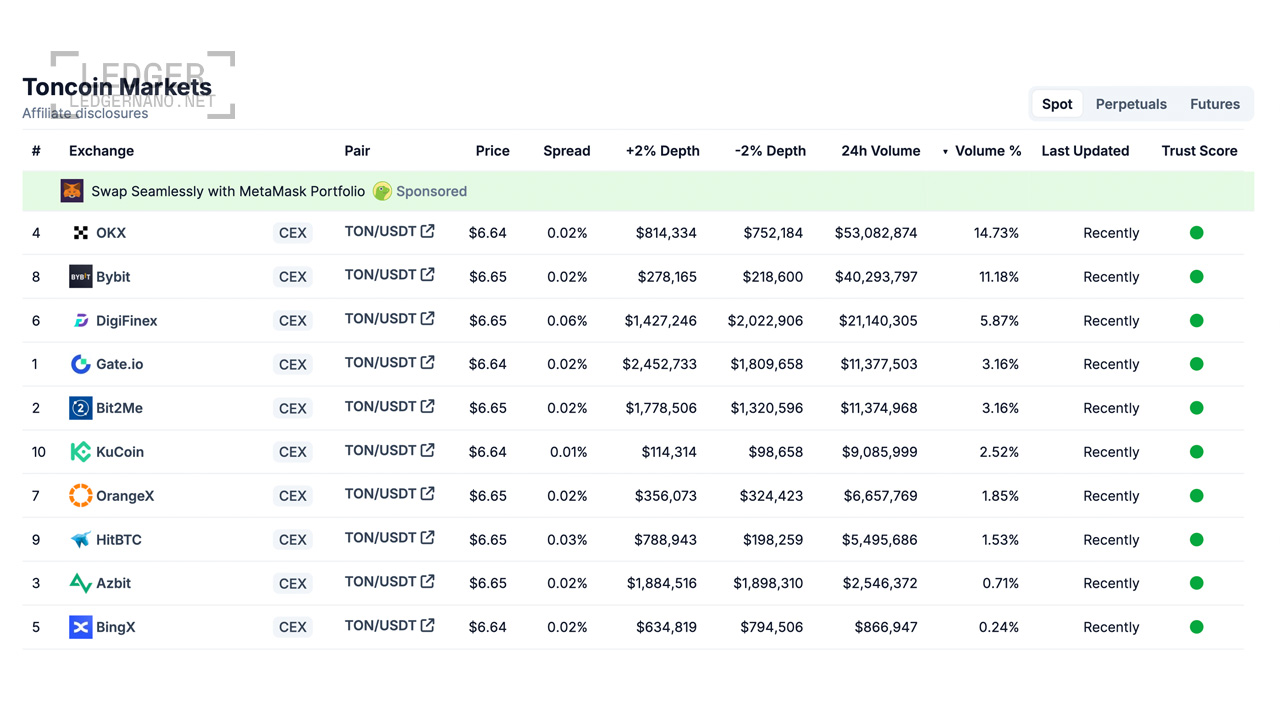Screen dimensions: 1280x720
Task: Click the Sponsored label text
Action: click(x=431, y=191)
